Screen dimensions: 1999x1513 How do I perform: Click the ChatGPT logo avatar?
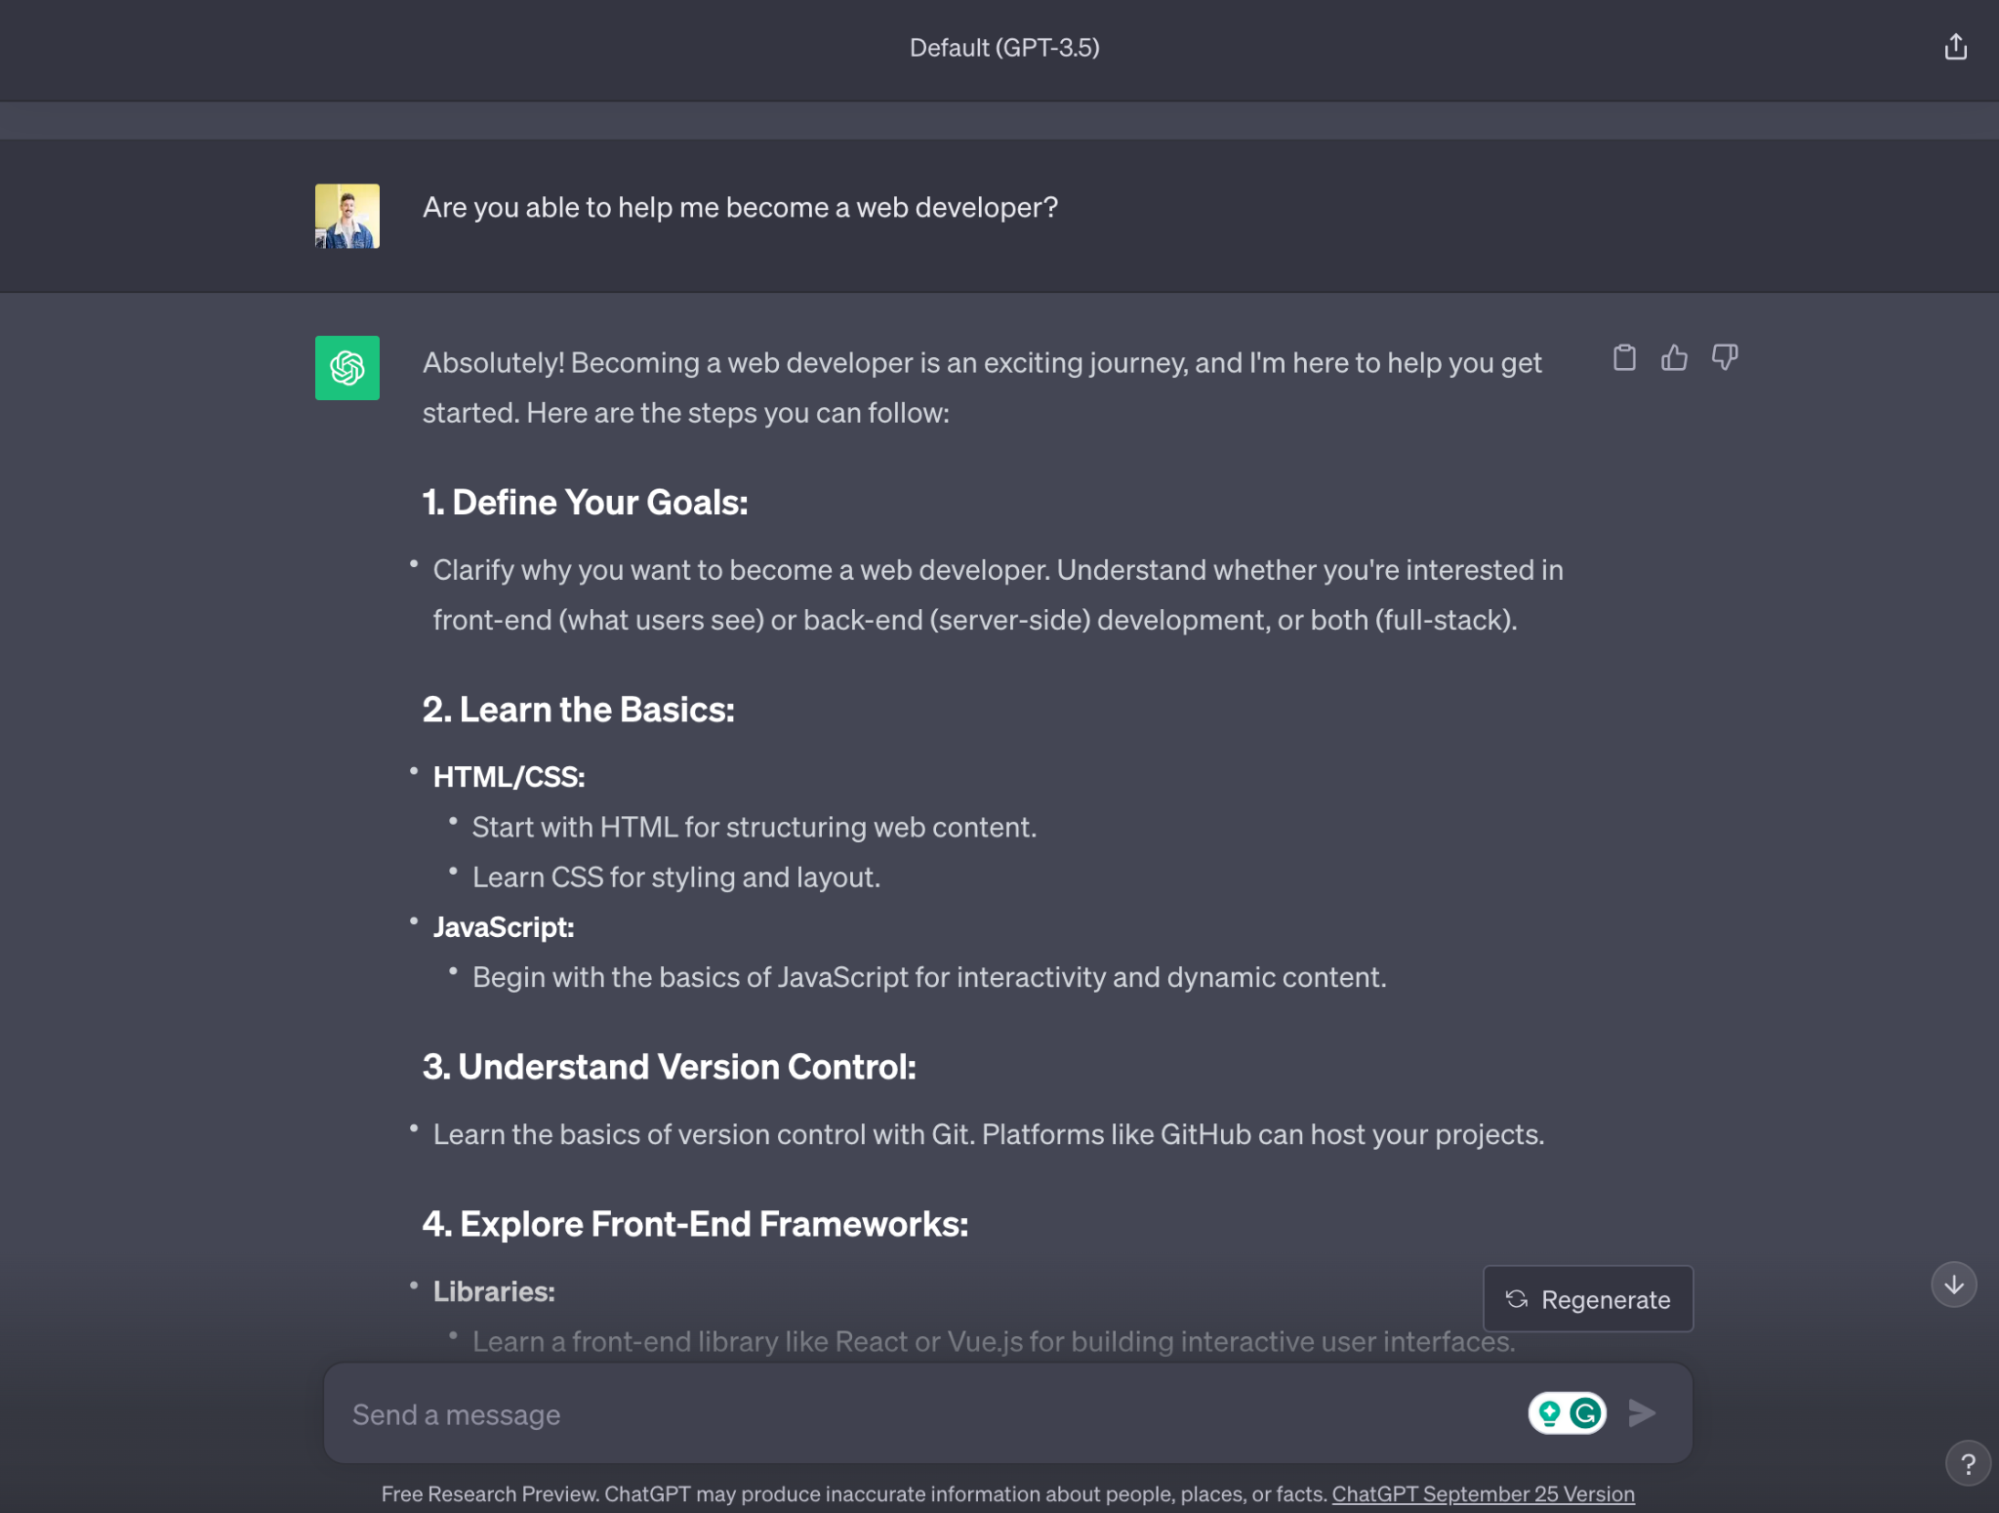click(x=347, y=368)
